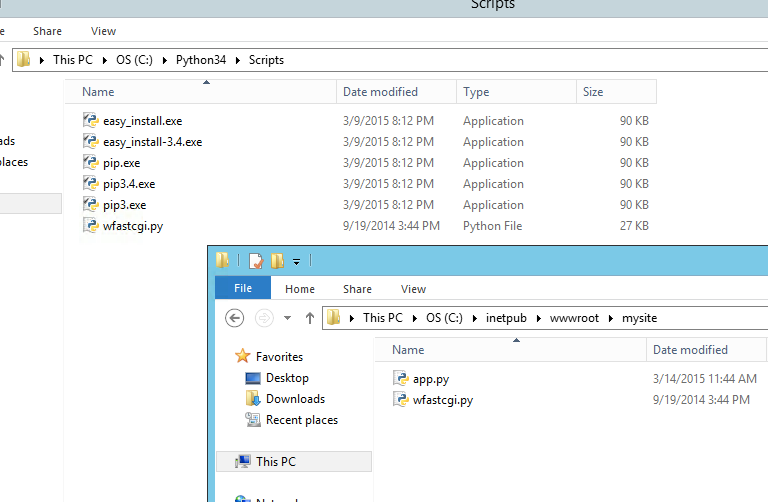Click mysite in the address bar
Image resolution: width=768 pixels, height=502 pixels.
pyautogui.click(x=639, y=318)
